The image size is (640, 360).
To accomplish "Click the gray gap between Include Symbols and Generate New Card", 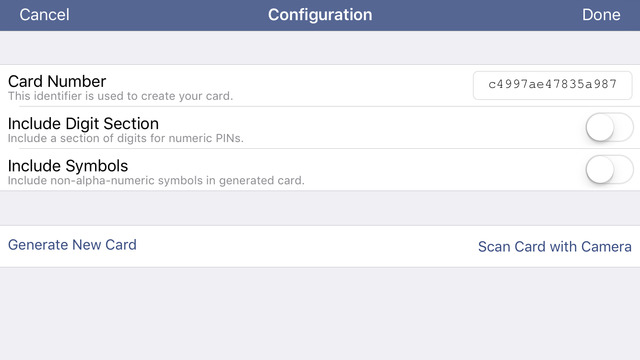I will click(320, 208).
